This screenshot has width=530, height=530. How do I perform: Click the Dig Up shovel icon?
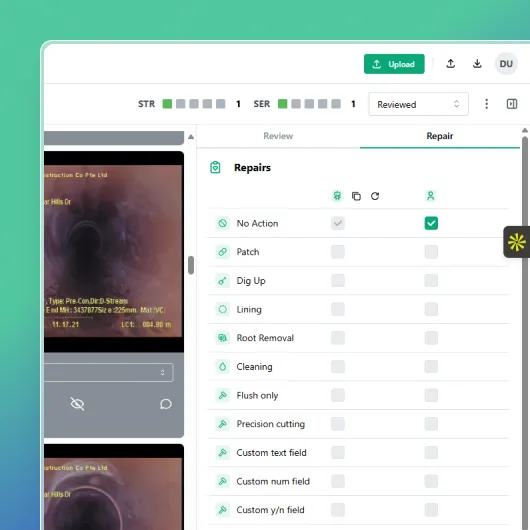pos(222,281)
